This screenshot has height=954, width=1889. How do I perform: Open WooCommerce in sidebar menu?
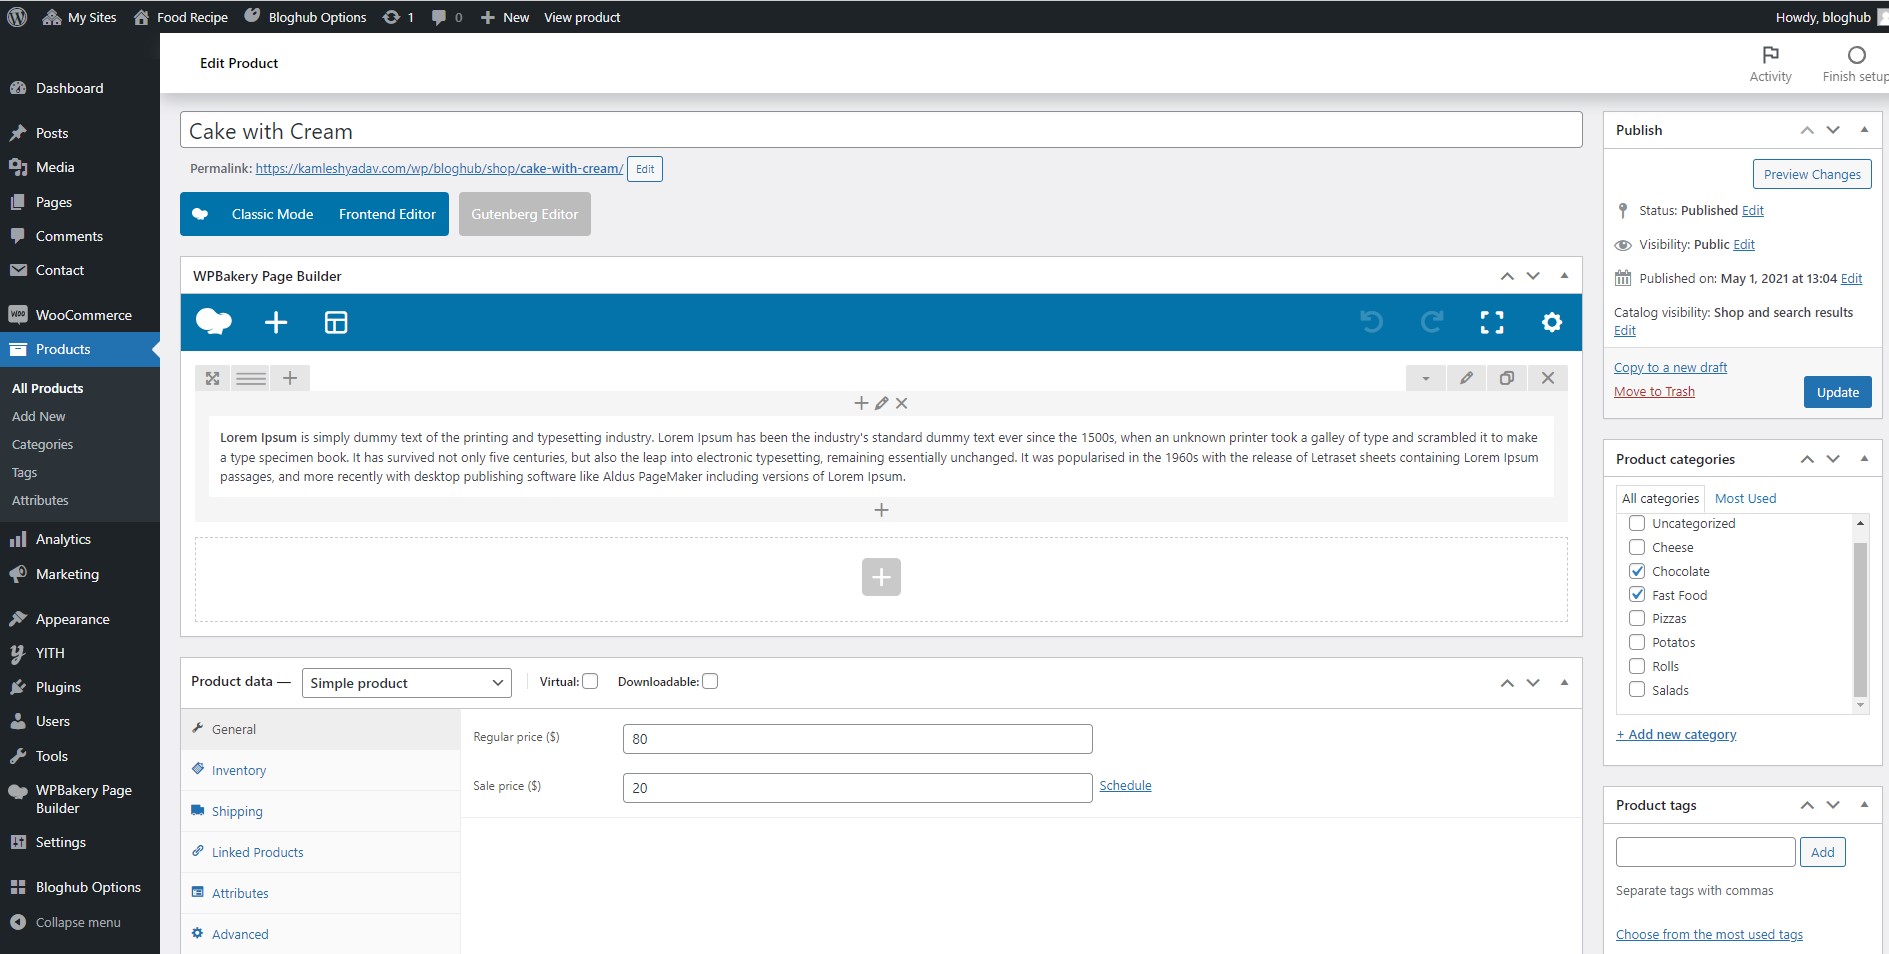[80, 315]
